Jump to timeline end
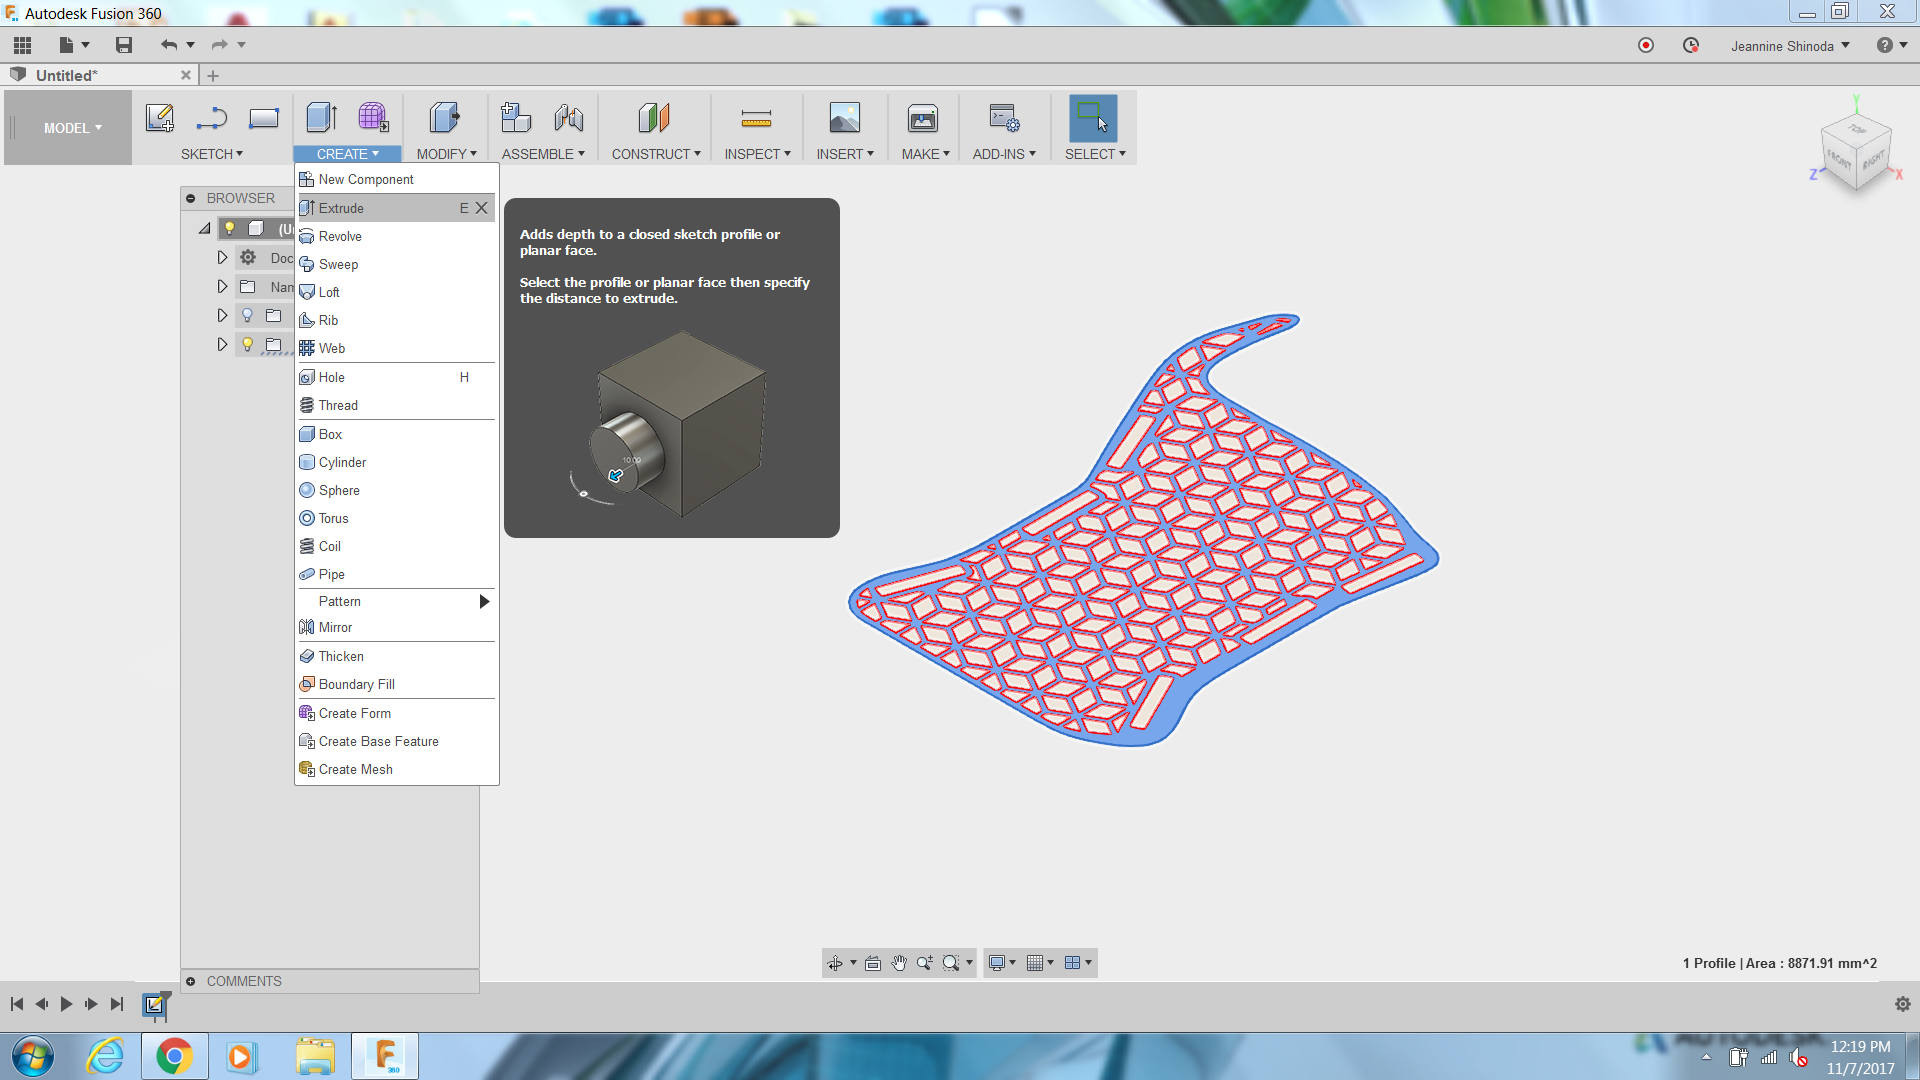Screen dimensions: 1920x1080 click(117, 1004)
